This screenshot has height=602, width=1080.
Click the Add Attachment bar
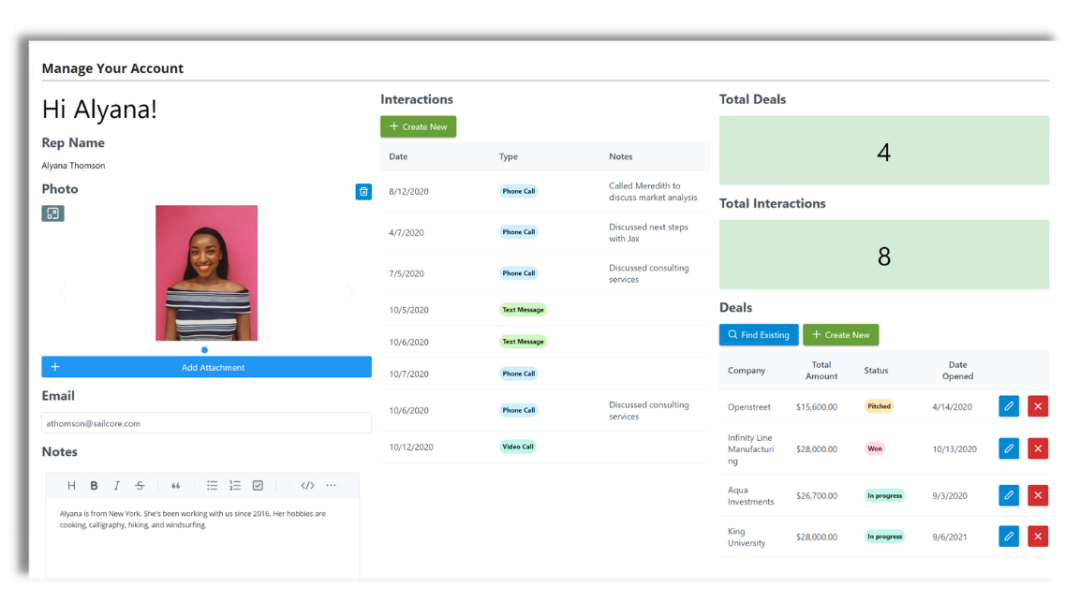click(x=206, y=367)
